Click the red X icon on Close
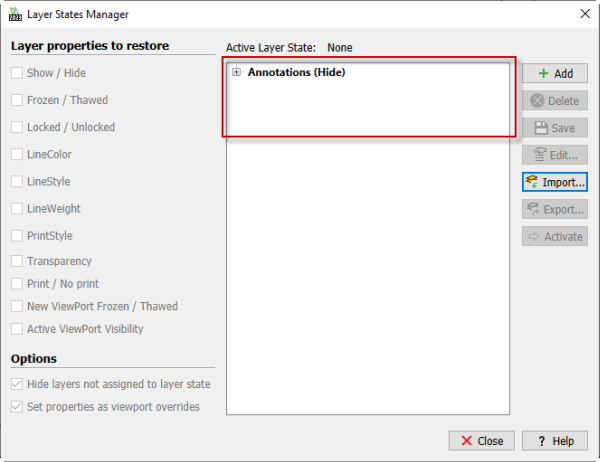Image resolution: width=600 pixels, height=462 pixels. coord(466,441)
